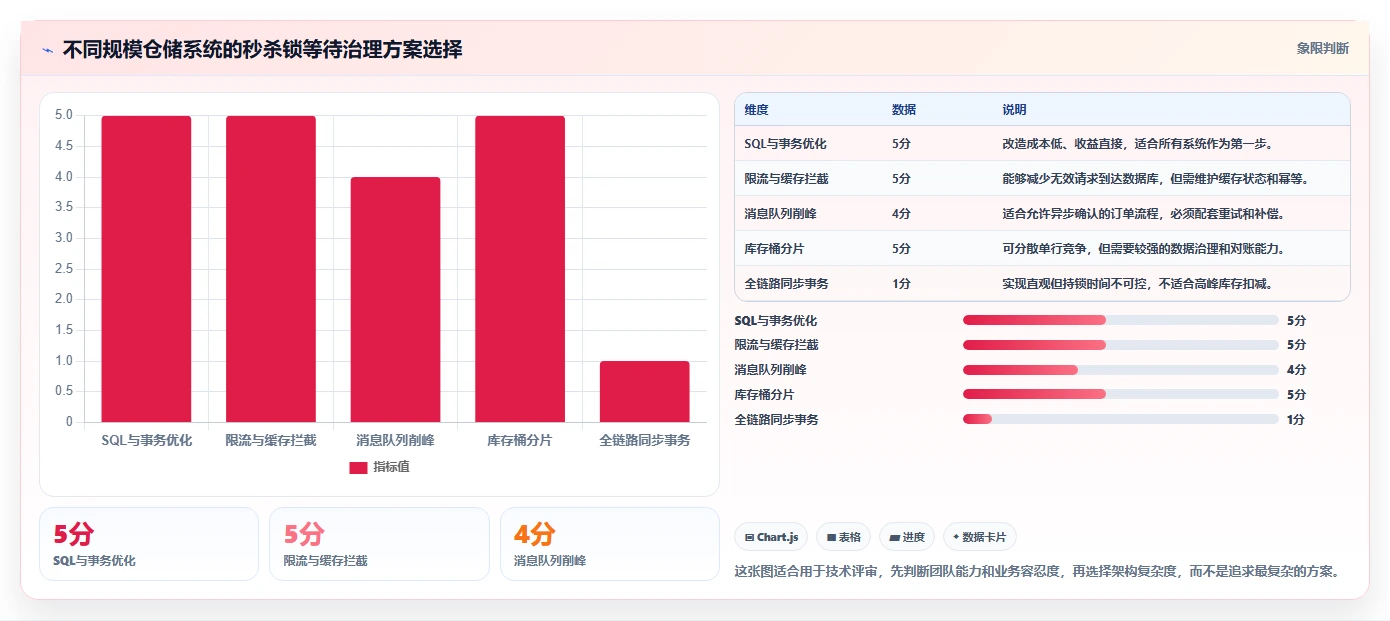This screenshot has height=621, width=1390.
Task: Click the 全链路同步事务 progress bar
Action: click(1120, 420)
